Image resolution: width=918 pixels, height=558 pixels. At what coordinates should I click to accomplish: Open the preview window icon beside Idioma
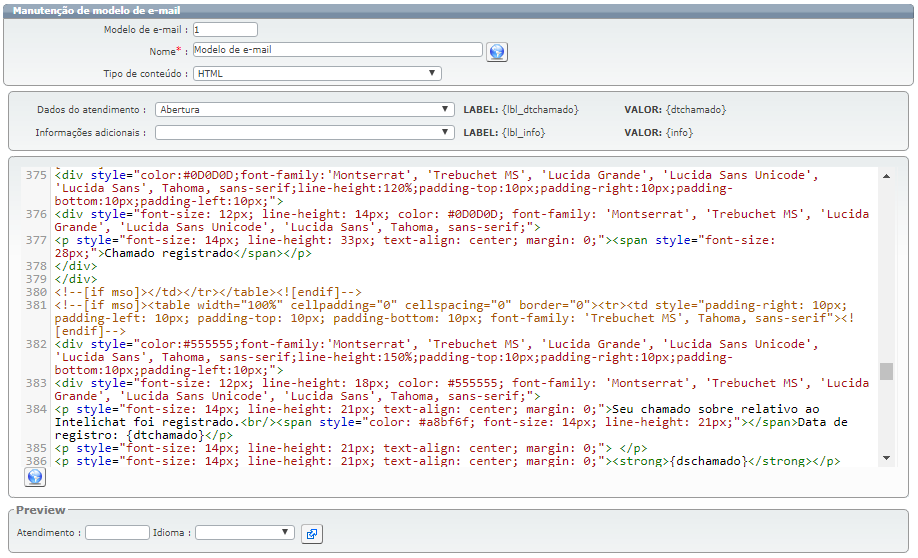(312, 533)
